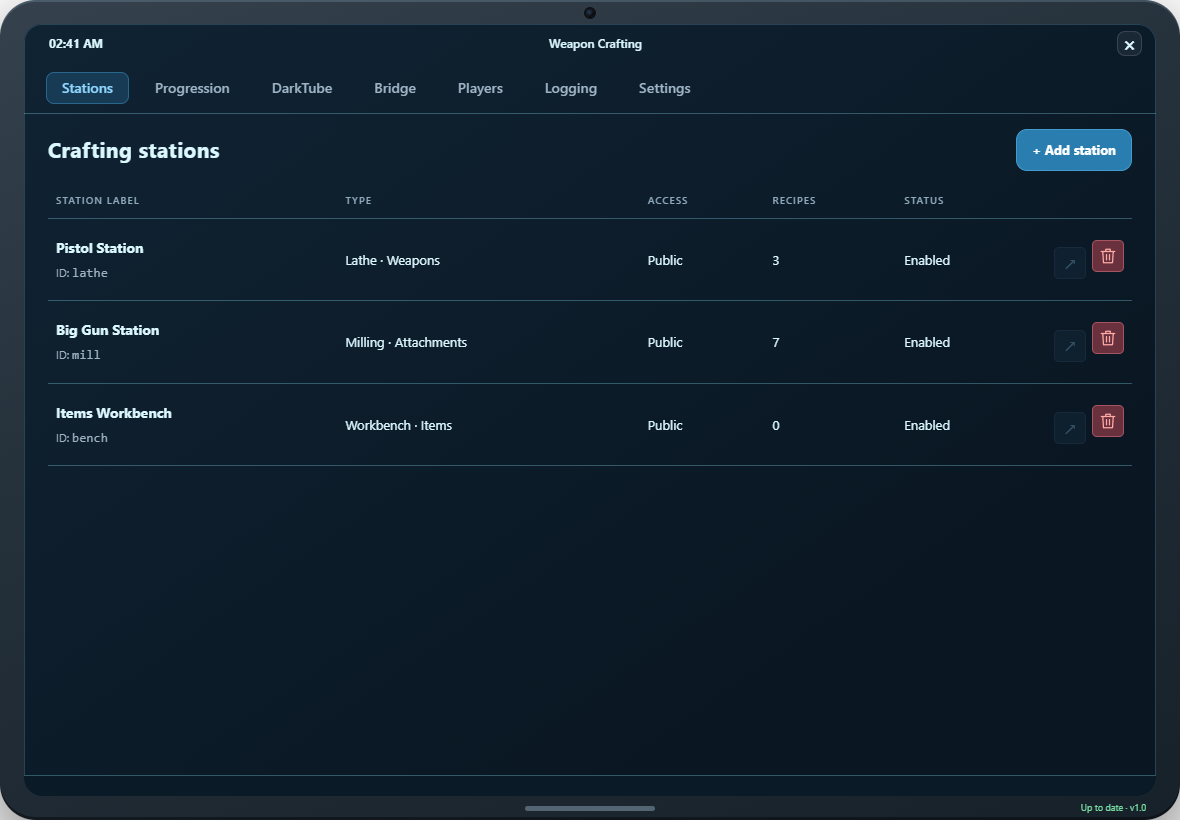Click the TYPE column header
This screenshot has height=820, width=1180.
pyautogui.click(x=358, y=201)
